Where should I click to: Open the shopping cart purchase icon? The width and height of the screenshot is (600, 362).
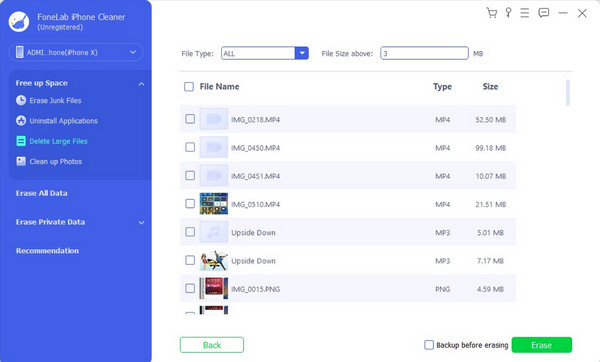tap(492, 13)
